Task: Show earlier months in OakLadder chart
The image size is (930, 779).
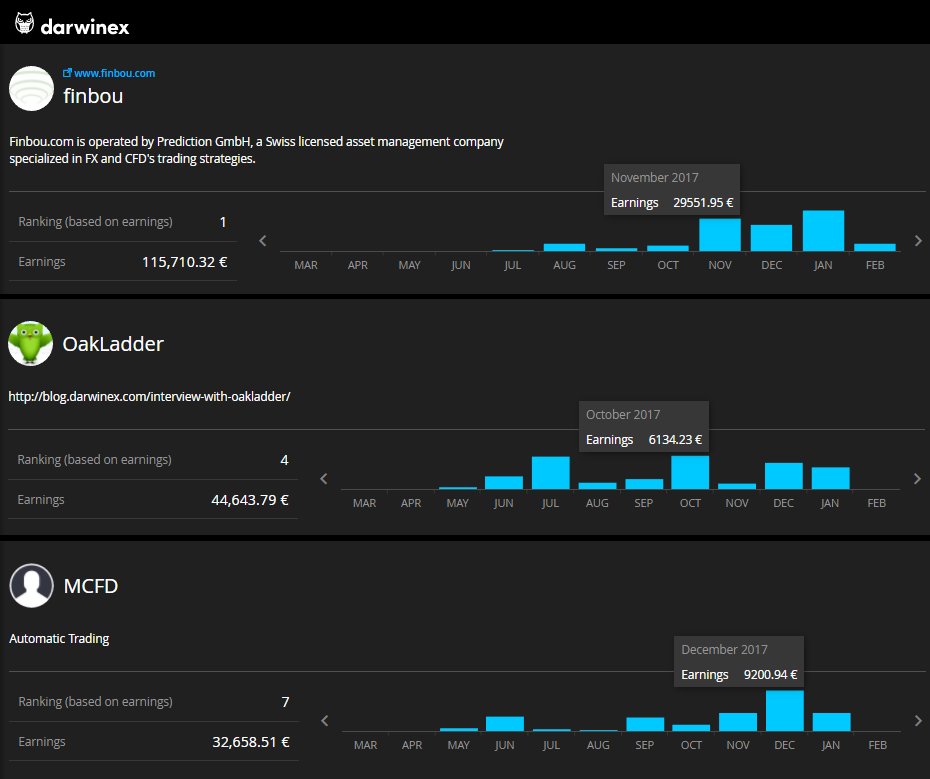Action: 323,479
